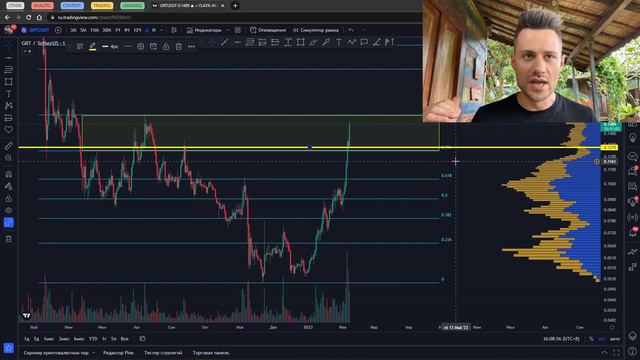Delete selected line via floating toolbar trash
Viewport: 640px width, 360px height.
pyautogui.click(x=178, y=47)
